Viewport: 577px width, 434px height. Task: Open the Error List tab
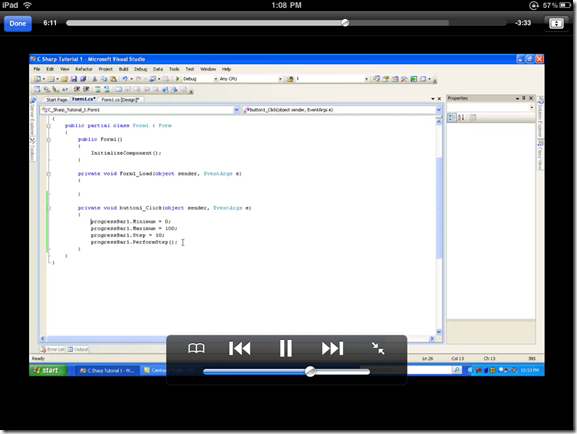(x=53, y=349)
